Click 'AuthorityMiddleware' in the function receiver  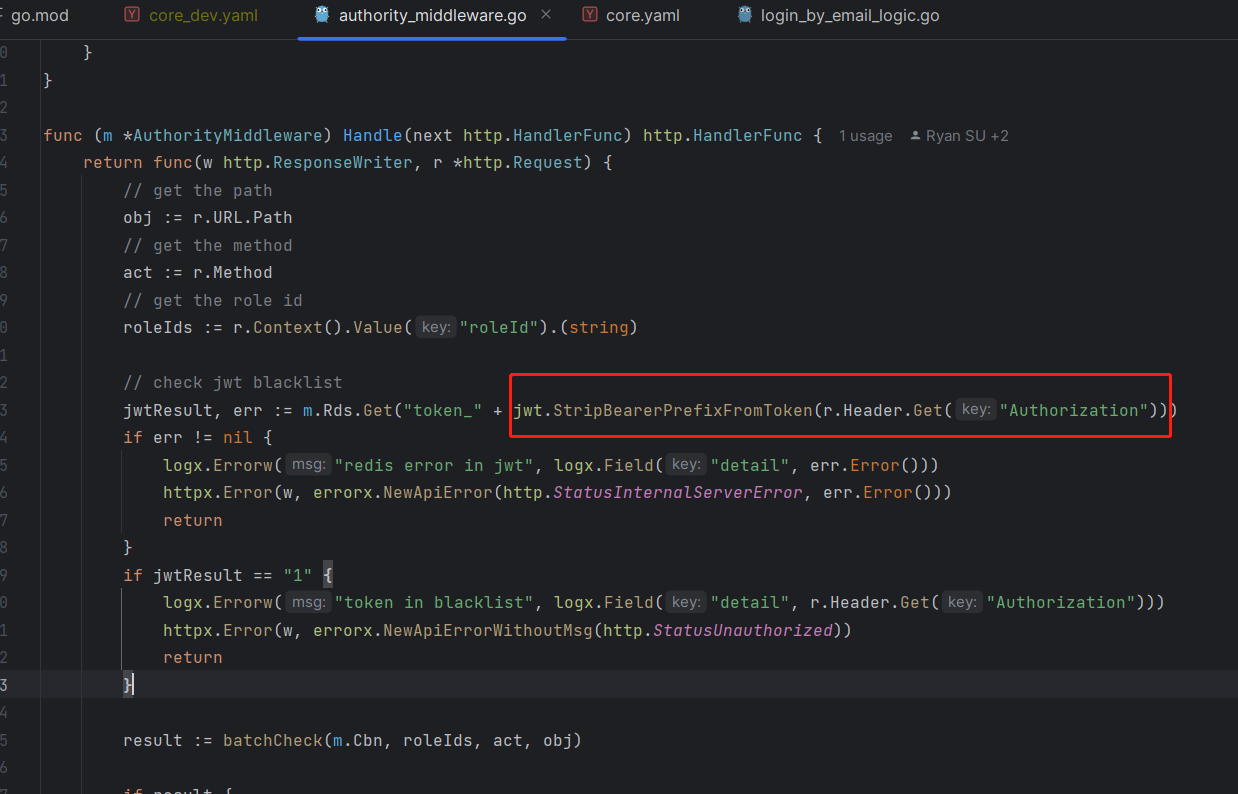pos(227,135)
